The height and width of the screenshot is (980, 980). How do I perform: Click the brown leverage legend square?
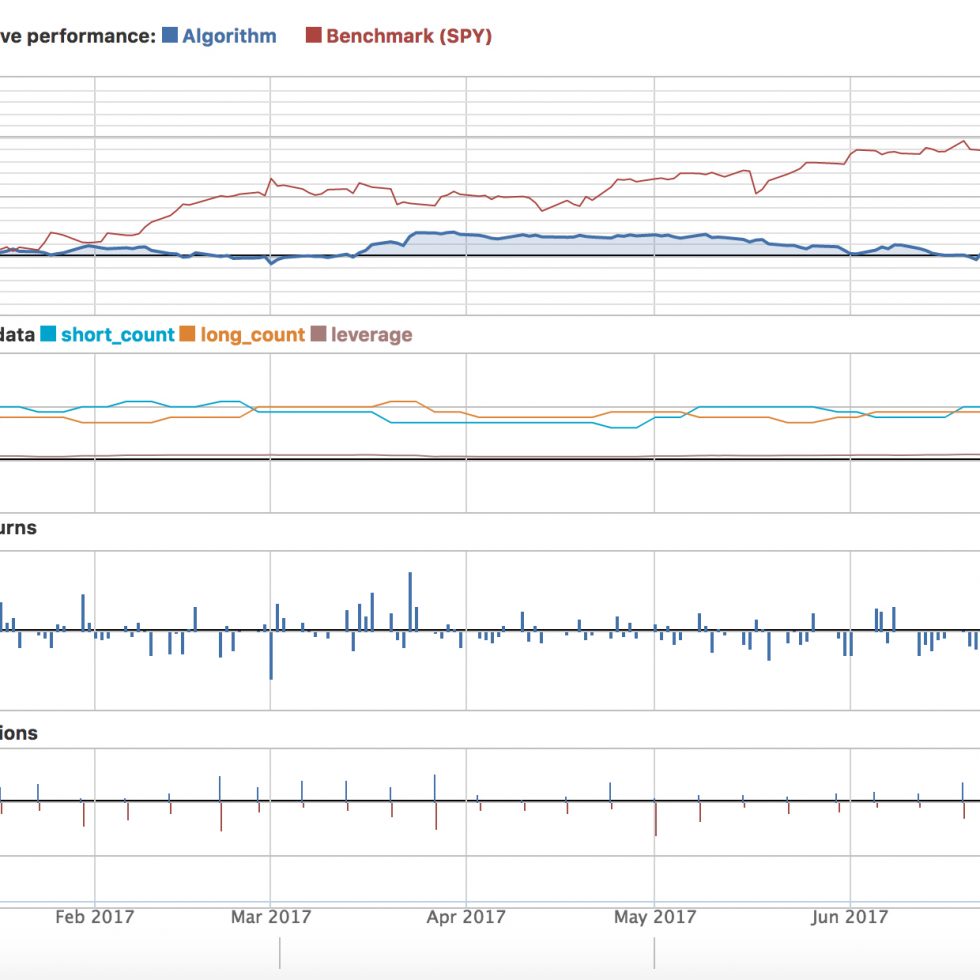(x=319, y=335)
